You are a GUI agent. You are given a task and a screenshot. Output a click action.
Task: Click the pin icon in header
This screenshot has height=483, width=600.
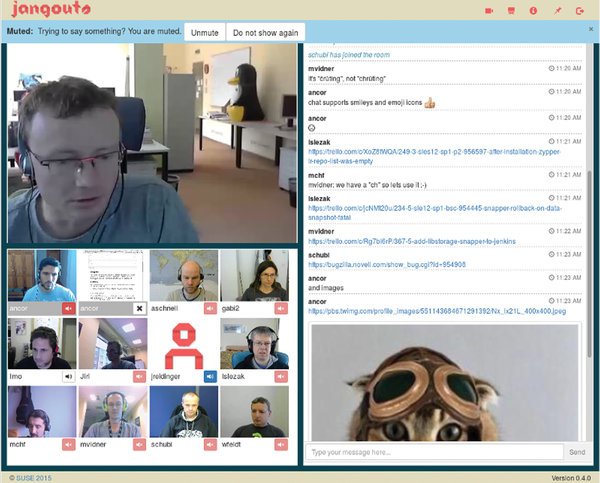[x=558, y=11]
